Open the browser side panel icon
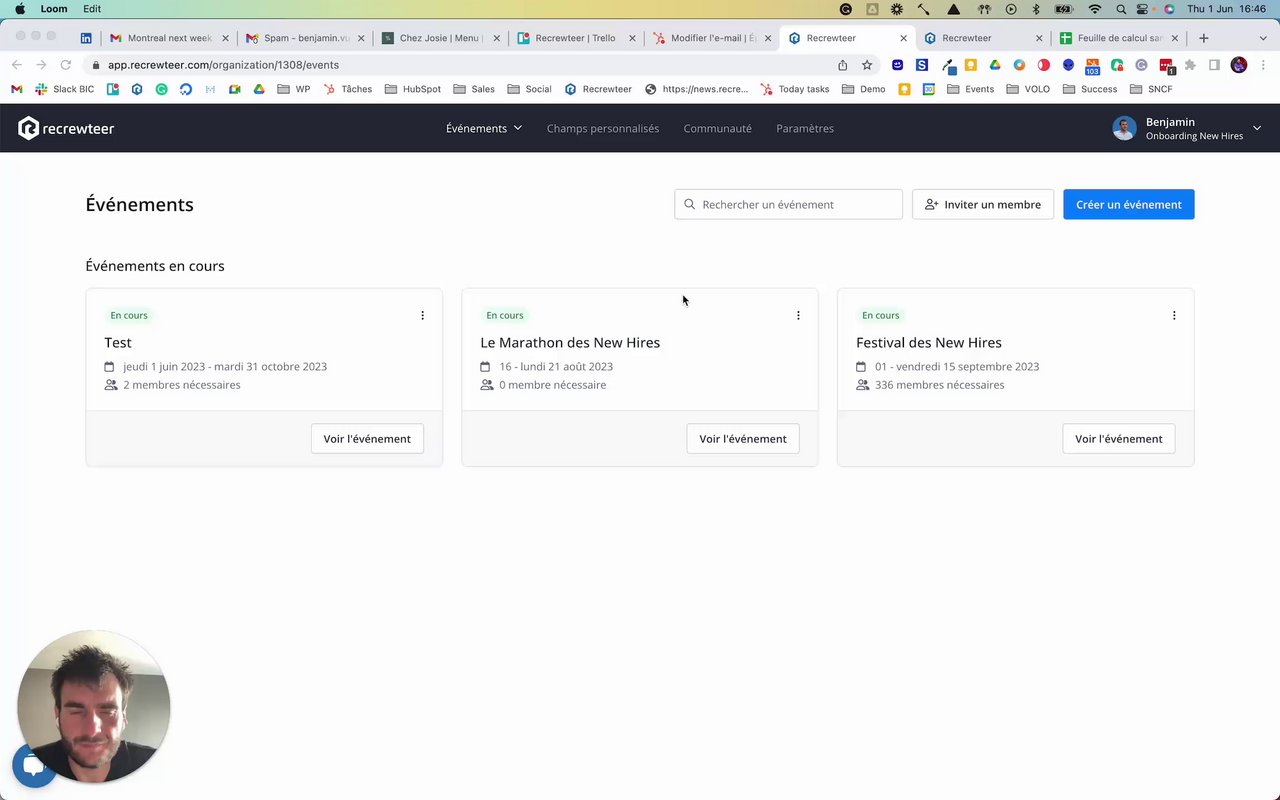The image size is (1280, 800). pyautogui.click(x=1214, y=65)
